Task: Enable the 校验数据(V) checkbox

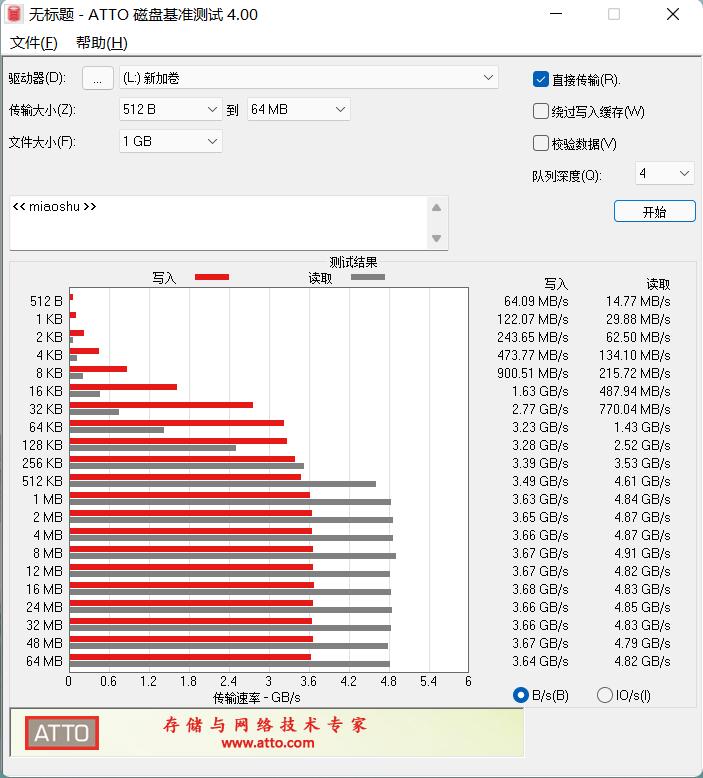Action: [540, 143]
